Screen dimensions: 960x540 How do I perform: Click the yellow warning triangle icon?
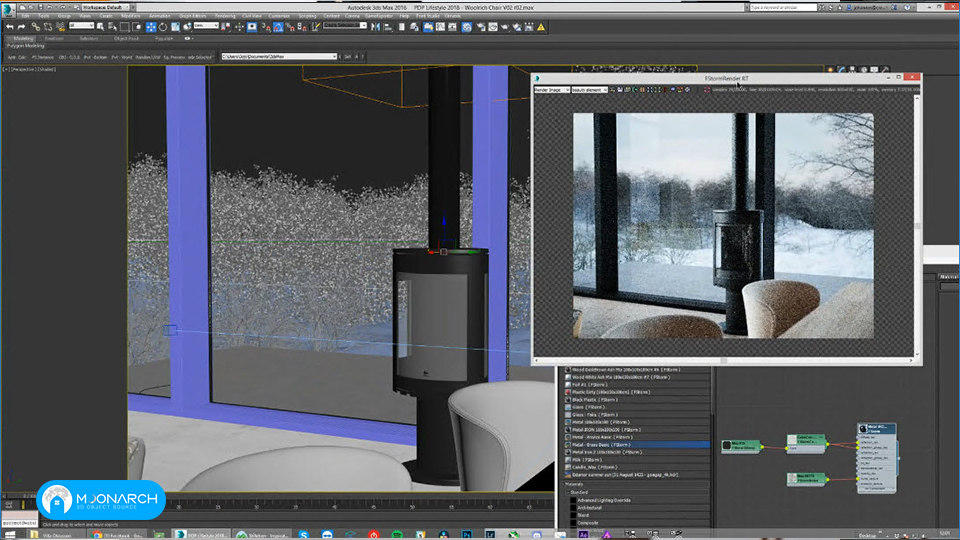(x=541, y=27)
